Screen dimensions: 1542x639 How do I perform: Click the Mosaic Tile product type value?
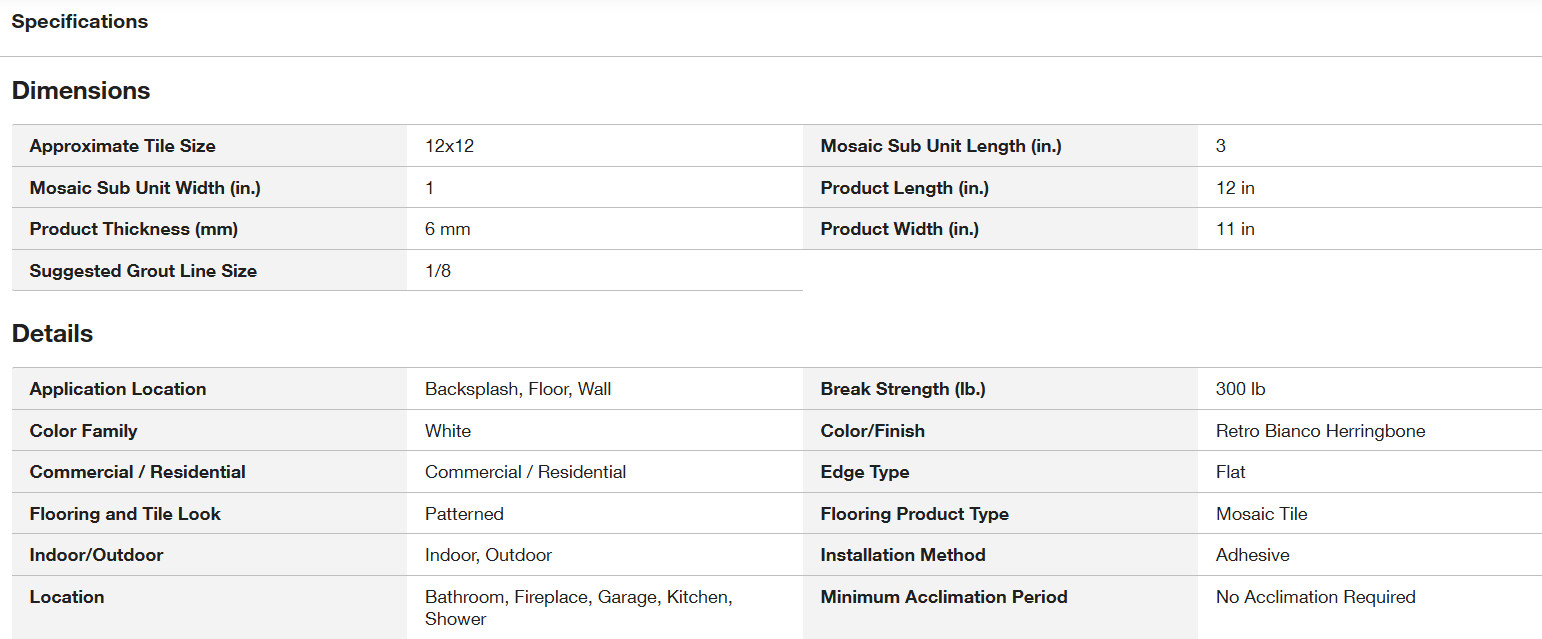click(1262, 514)
